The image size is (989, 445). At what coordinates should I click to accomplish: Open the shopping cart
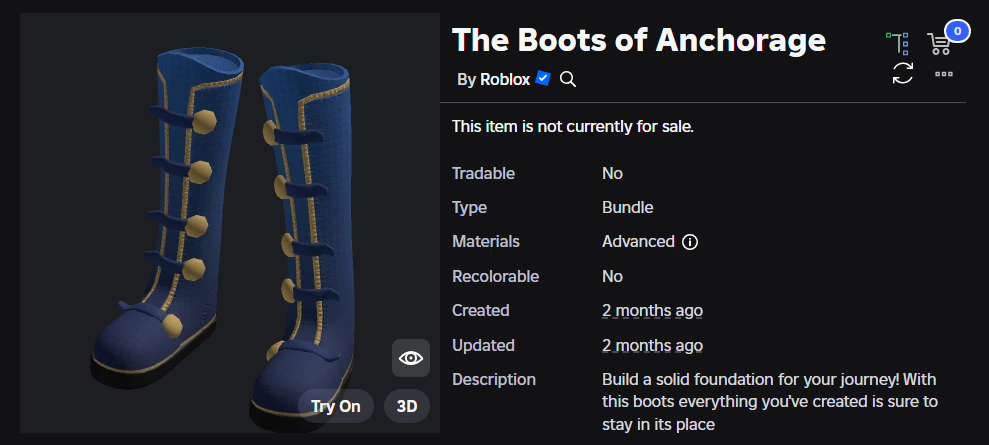click(938, 44)
